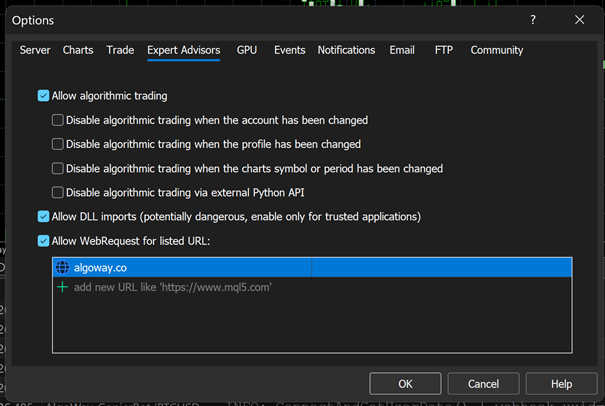
Task: Toggle Allow DLL imports checkbox
Action: point(43,217)
